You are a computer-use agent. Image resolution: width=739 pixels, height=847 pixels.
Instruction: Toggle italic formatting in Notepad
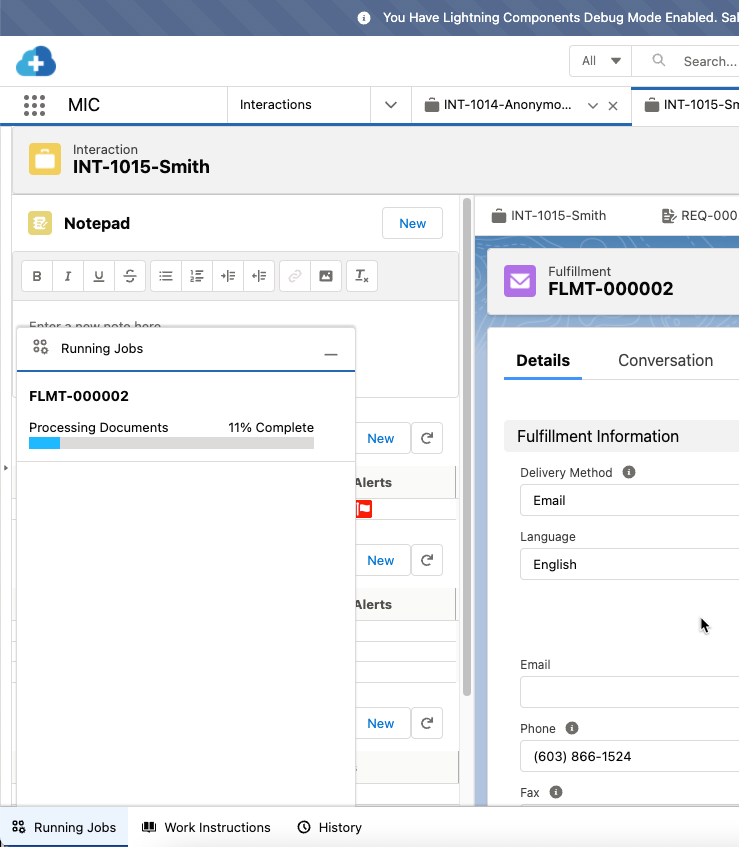pyautogui.click(x=68, y=276)
